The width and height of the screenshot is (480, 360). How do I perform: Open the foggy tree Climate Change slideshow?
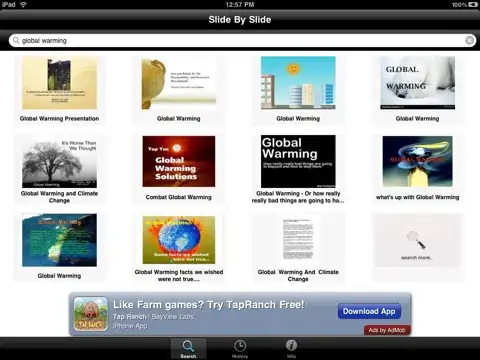[59, 161]
